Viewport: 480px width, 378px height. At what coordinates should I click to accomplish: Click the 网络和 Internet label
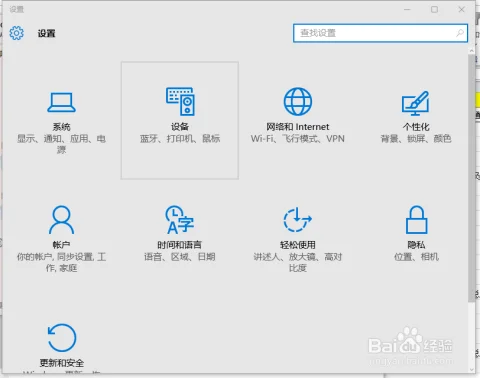298,127
